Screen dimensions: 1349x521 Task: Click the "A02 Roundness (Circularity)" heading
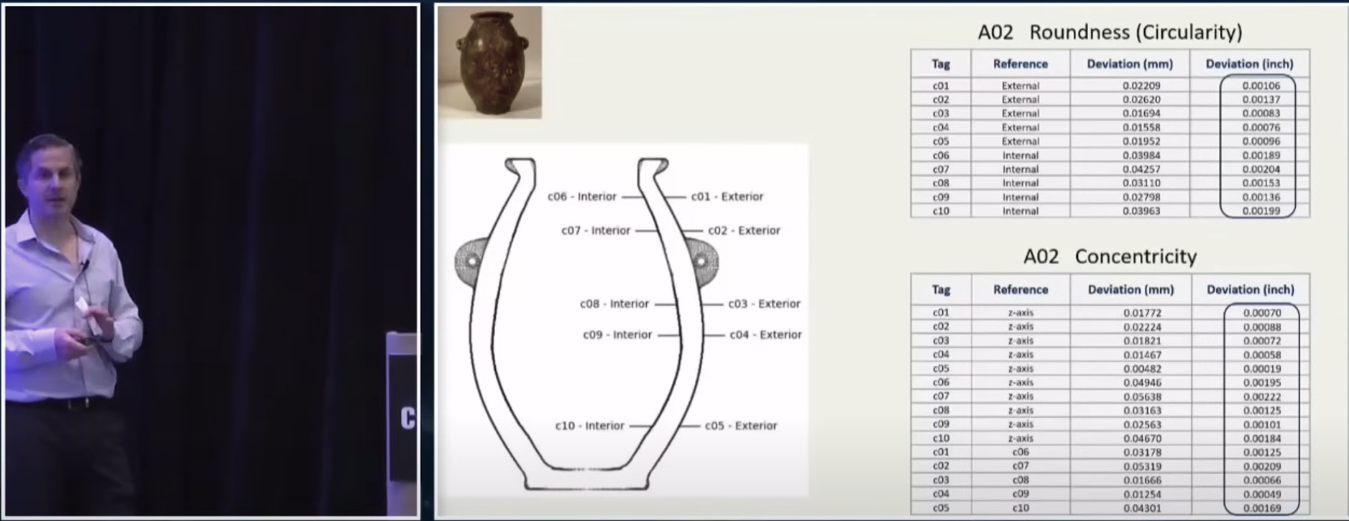point(1109,33)
